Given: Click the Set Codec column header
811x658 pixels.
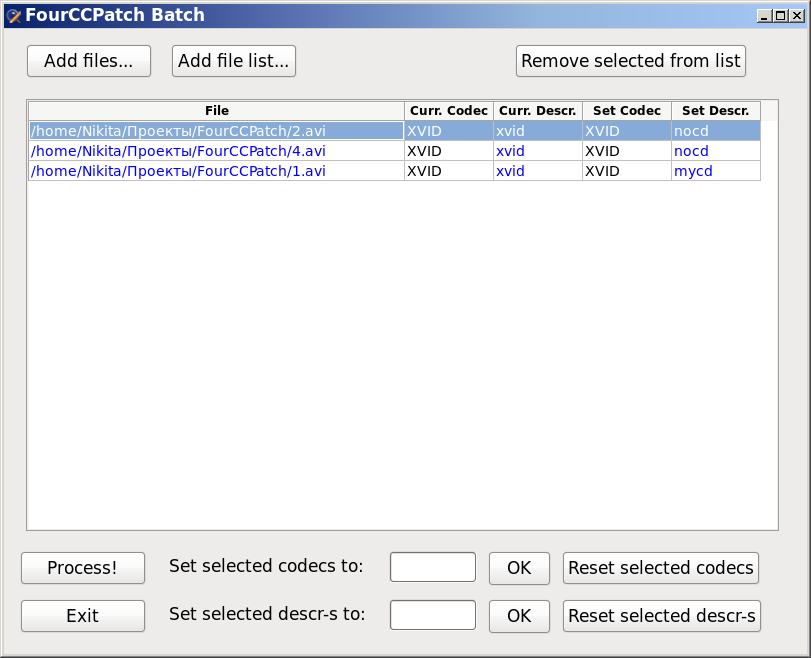Looking at the screenshot, I should [x=626, y=111].
